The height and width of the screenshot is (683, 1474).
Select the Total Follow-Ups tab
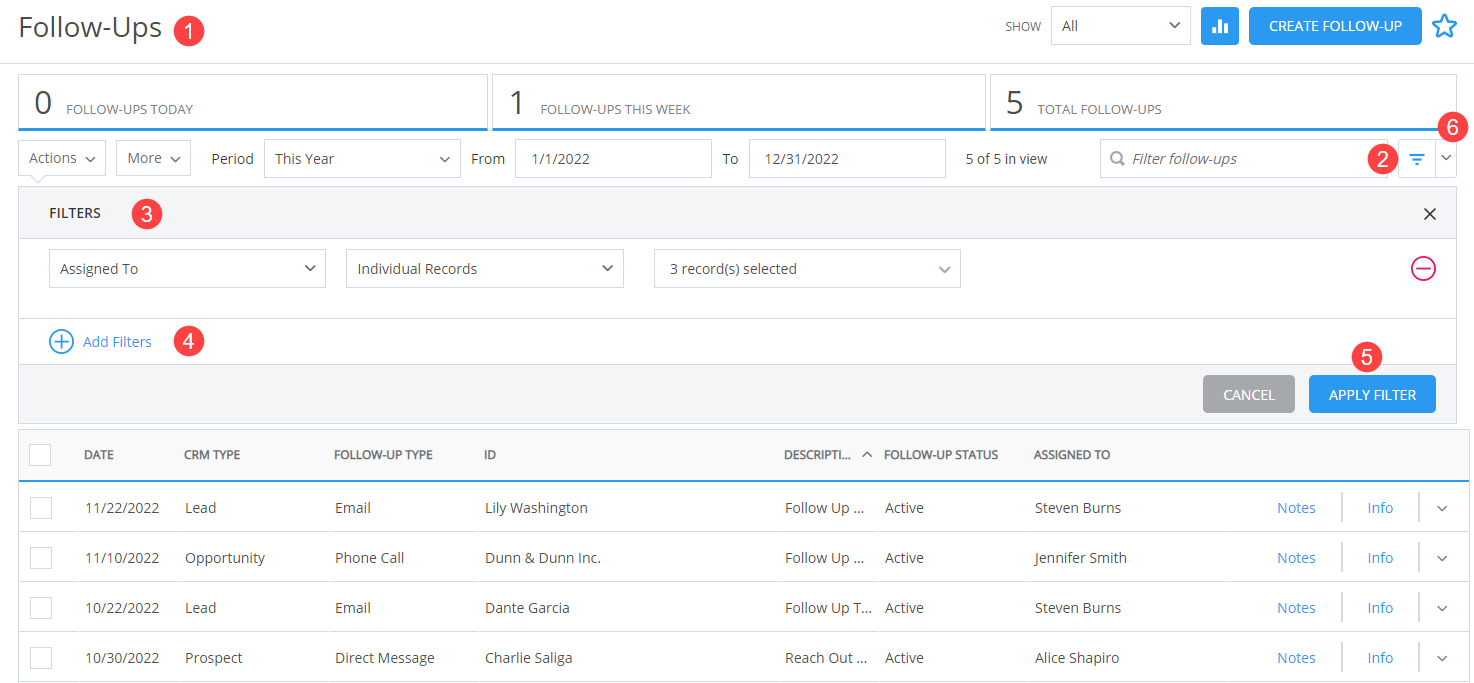coord(1222,102)
